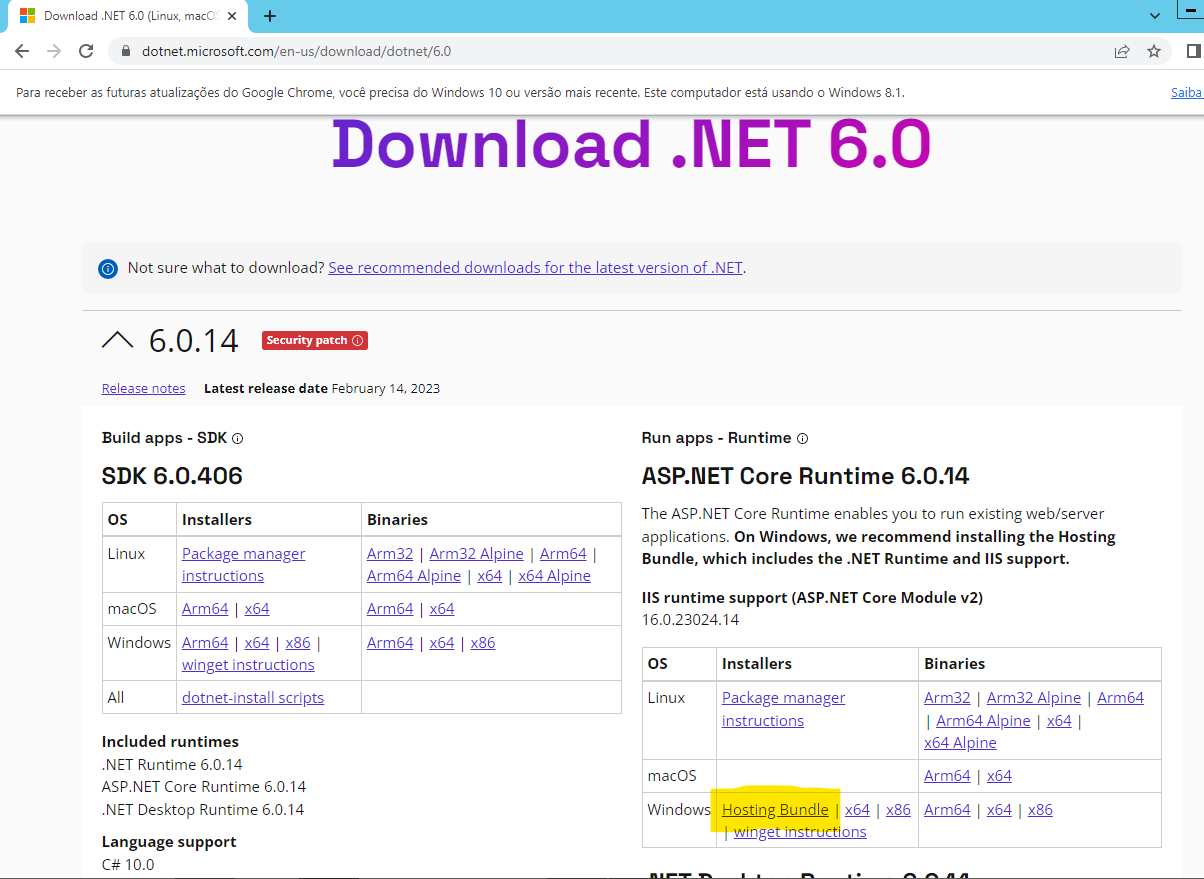Download SDK Windows x86 installer
The image size is (1204, 879).
pos(298,643)
